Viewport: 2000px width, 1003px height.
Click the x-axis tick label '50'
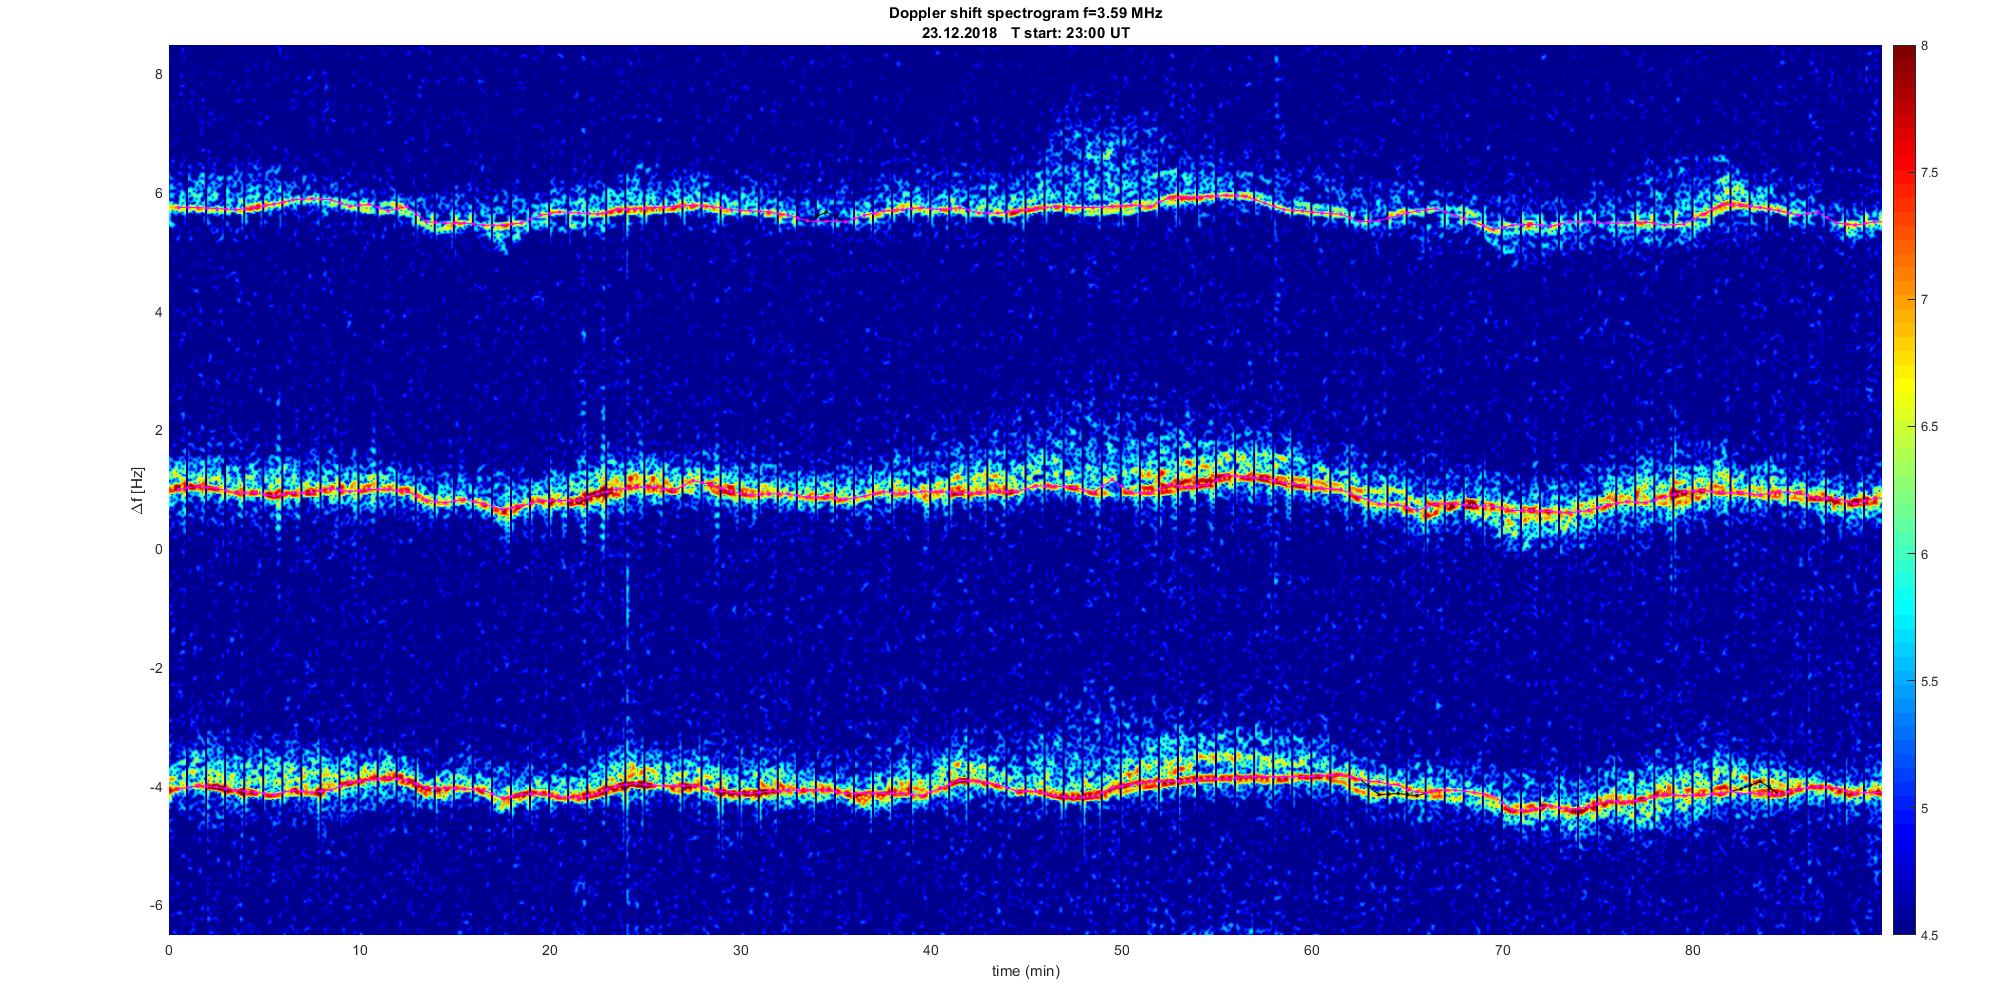coord(1121,950)
